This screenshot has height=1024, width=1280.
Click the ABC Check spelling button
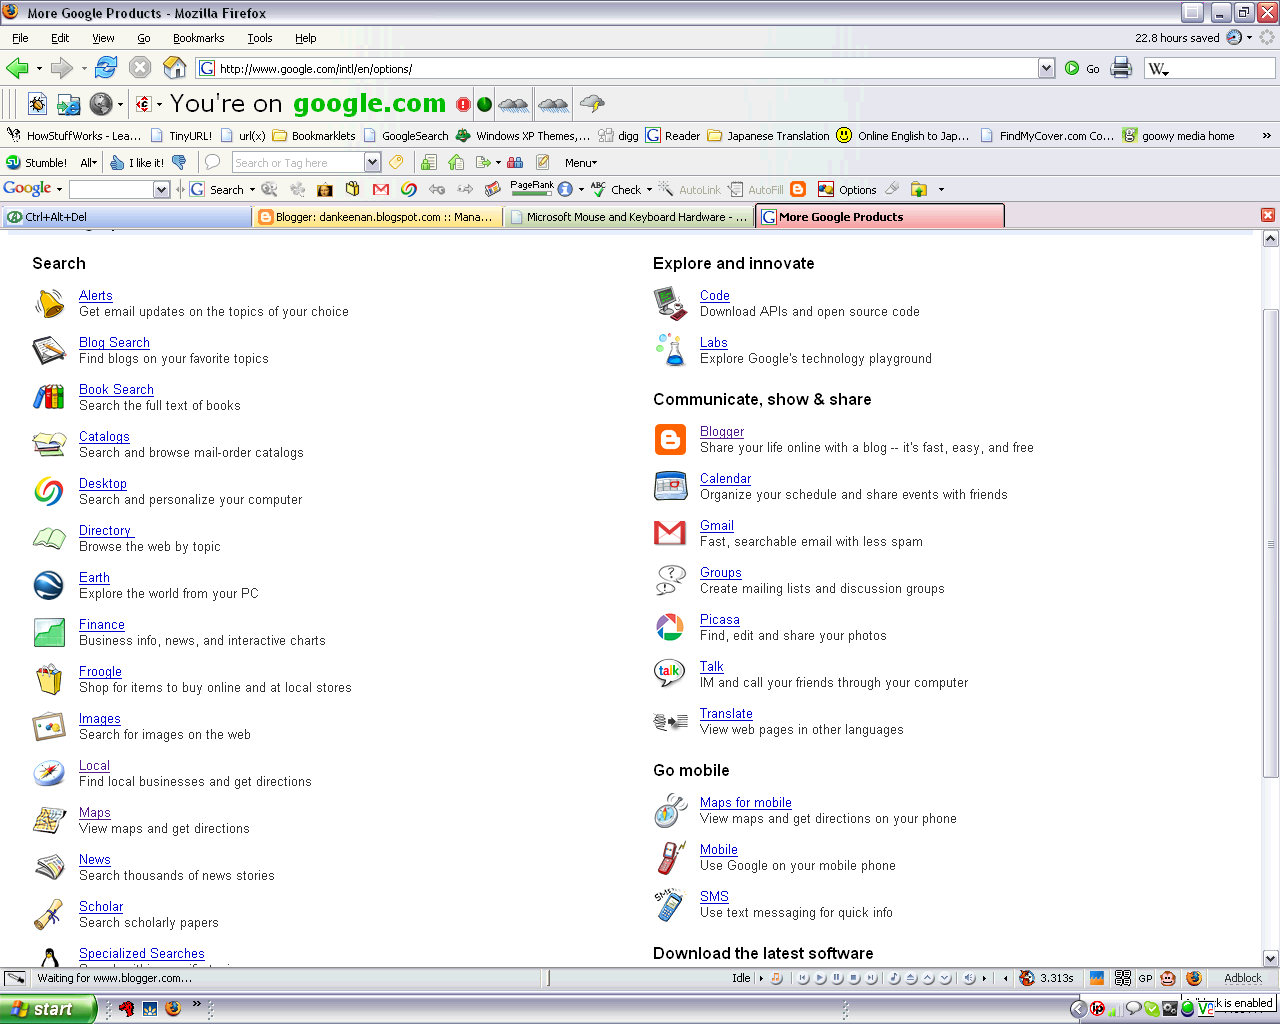click(x=616, y=189)
